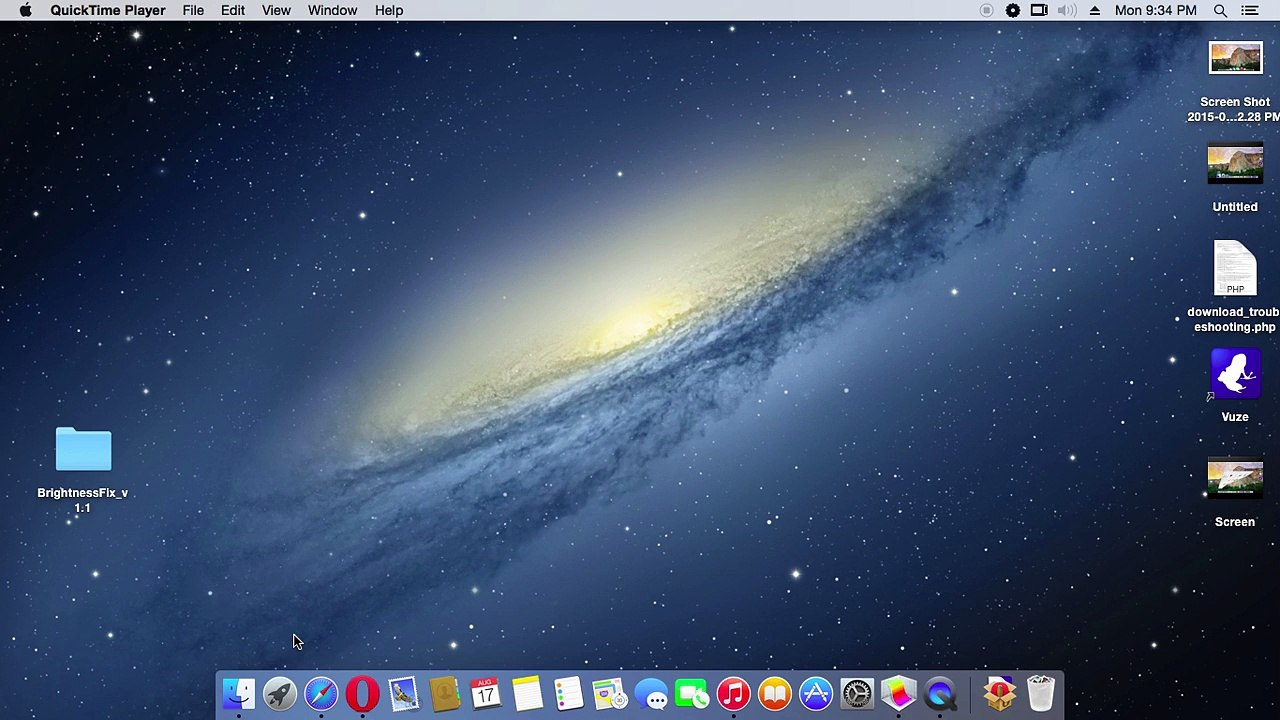Open iTunes music note icon
The height and width of the screenshot is (720, 1280).
tap(733, 694)
